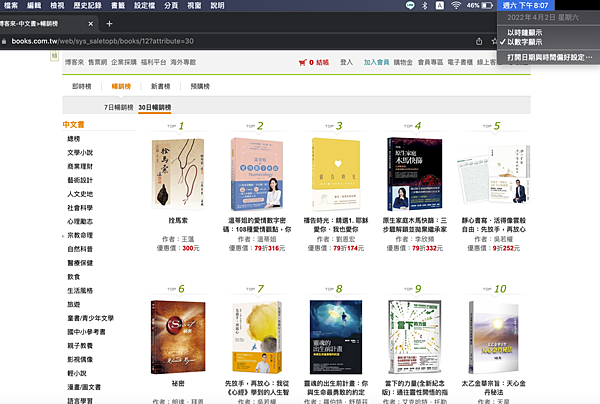The width and height of the screenshot is (600, 404).
Task: Select 旅遊 category
Action: (73, 305)
